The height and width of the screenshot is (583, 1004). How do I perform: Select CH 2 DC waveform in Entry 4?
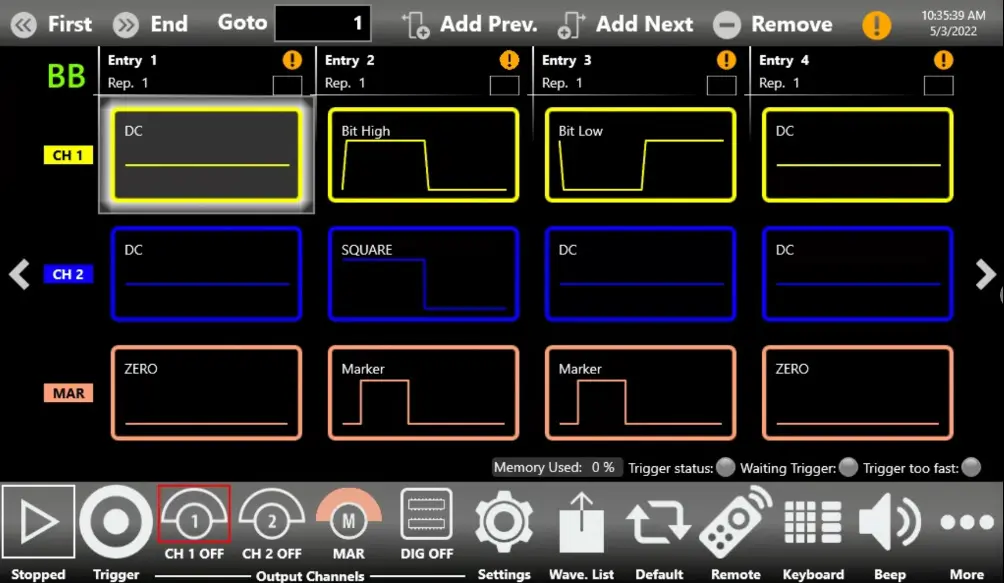pos(857,274)
